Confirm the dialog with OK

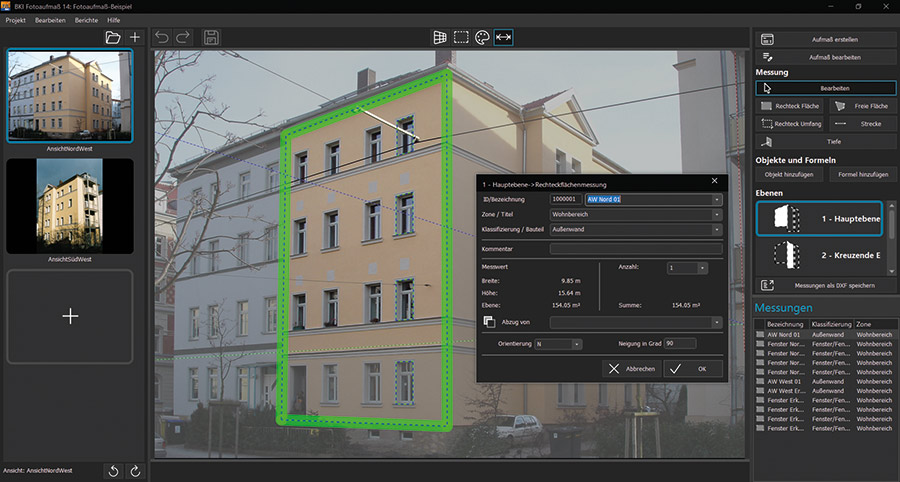693,368
